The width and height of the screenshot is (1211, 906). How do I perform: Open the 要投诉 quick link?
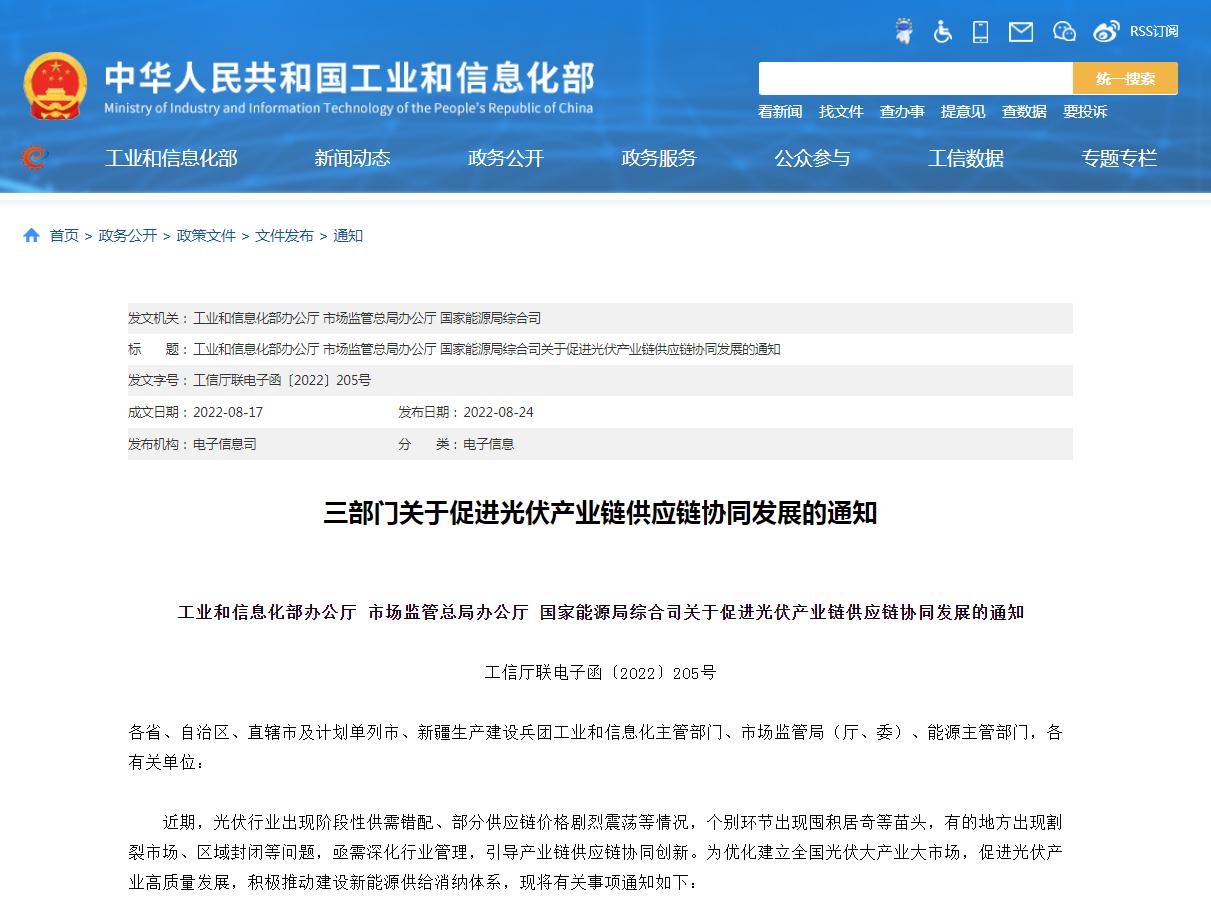tap(1085, 112)
